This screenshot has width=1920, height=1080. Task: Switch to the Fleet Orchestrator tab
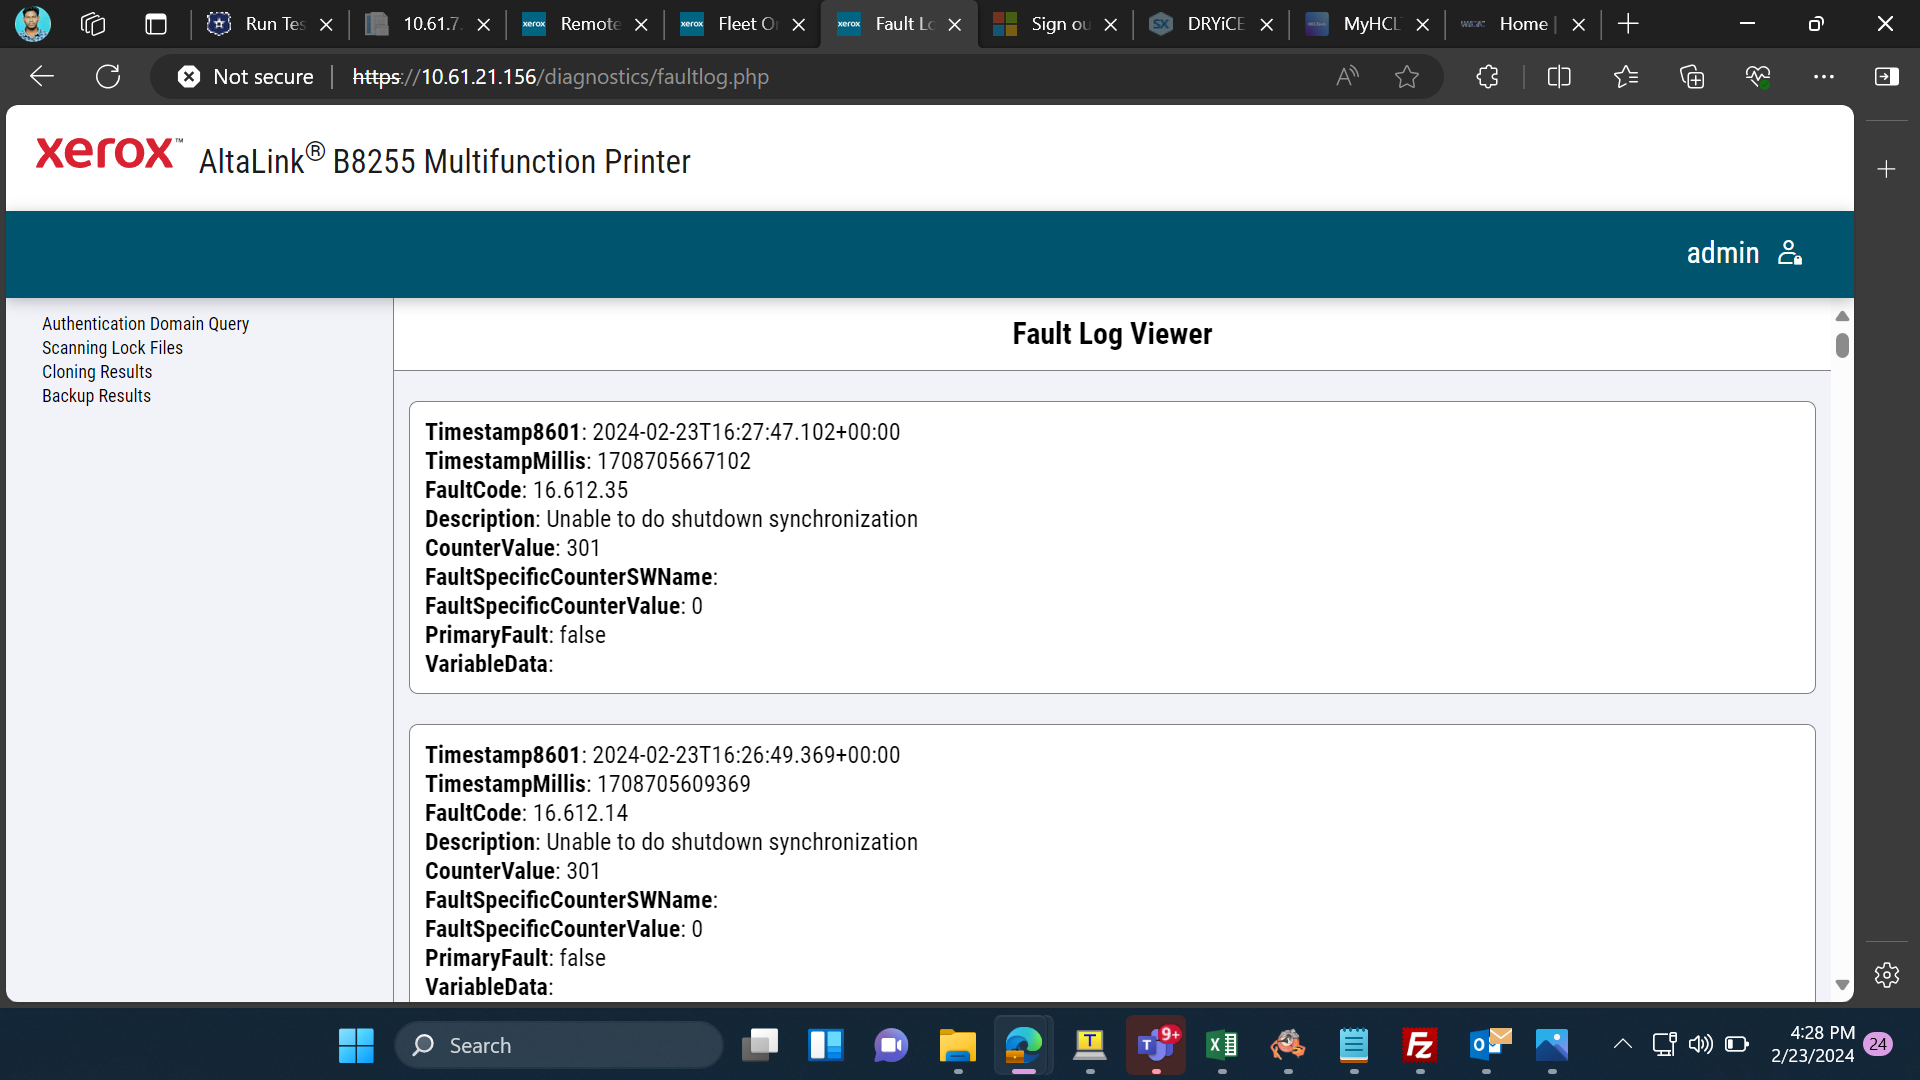(x=742, y=24)
